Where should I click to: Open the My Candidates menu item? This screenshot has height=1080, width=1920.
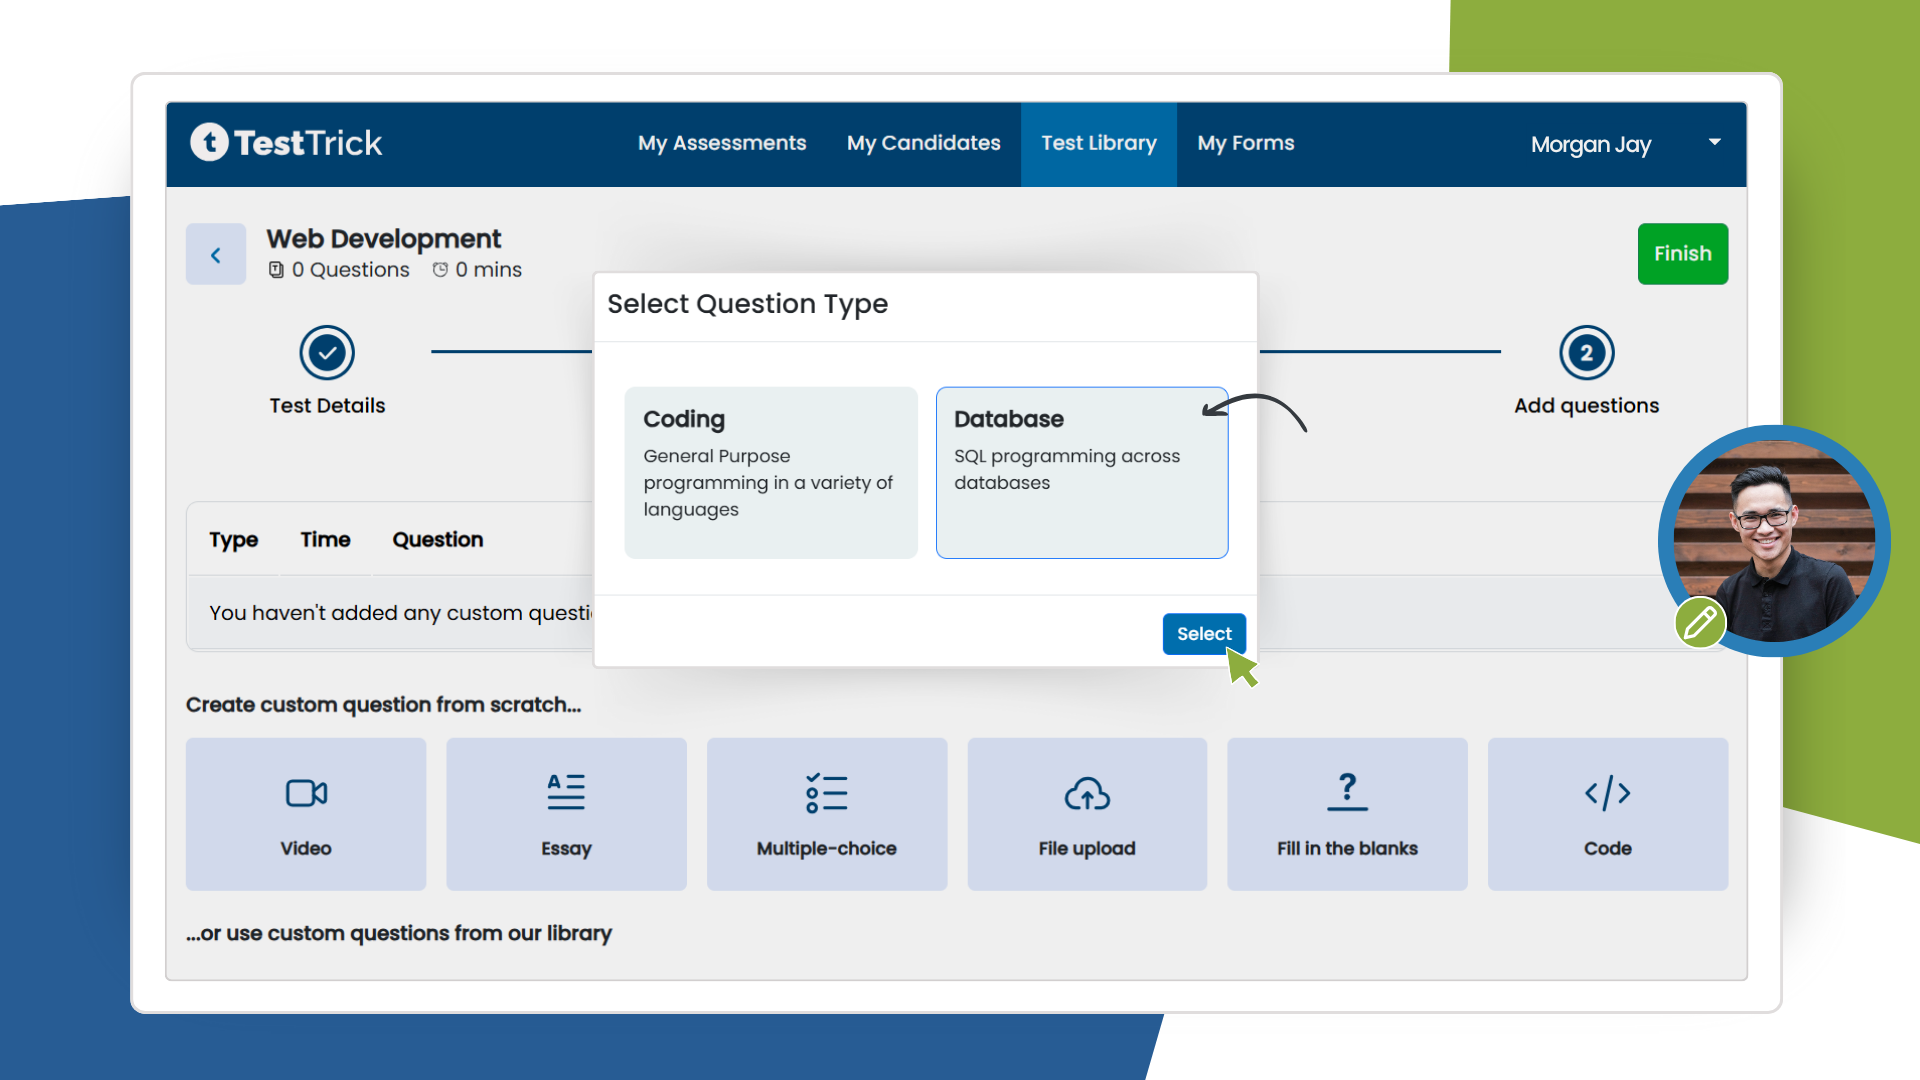[923, 143]
